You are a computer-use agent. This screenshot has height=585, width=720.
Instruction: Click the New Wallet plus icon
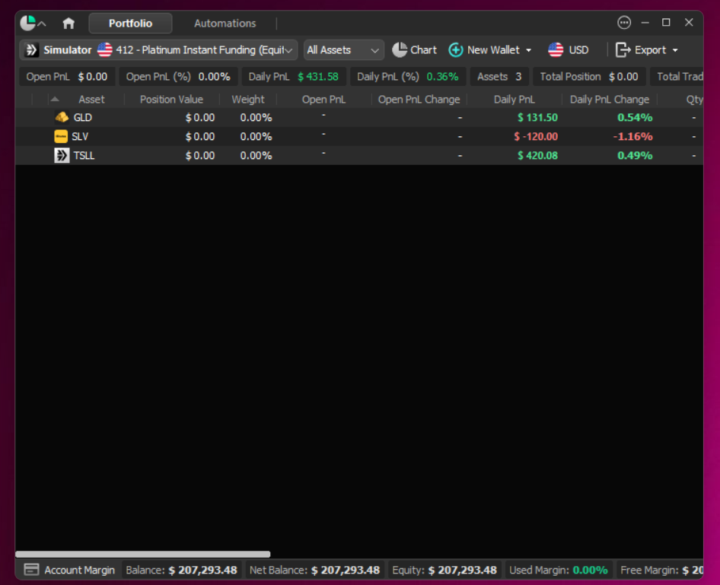pyautogui.click(x=456, y=50)
